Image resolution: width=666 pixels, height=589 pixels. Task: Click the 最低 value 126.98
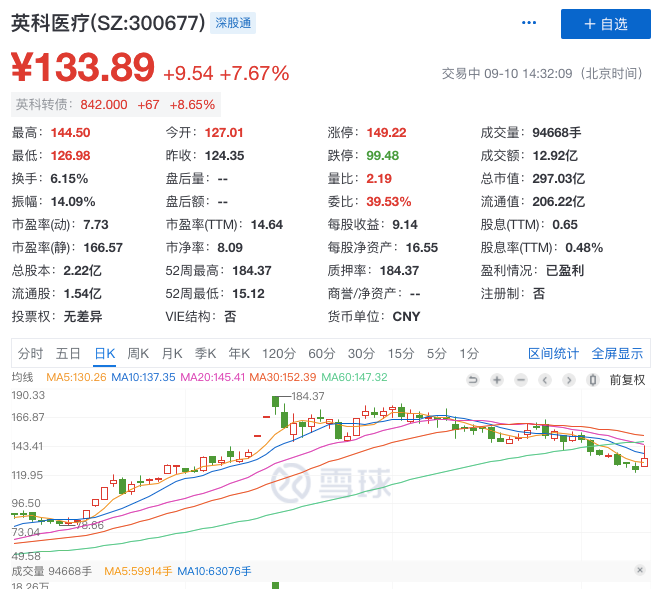tap(71, 155)
